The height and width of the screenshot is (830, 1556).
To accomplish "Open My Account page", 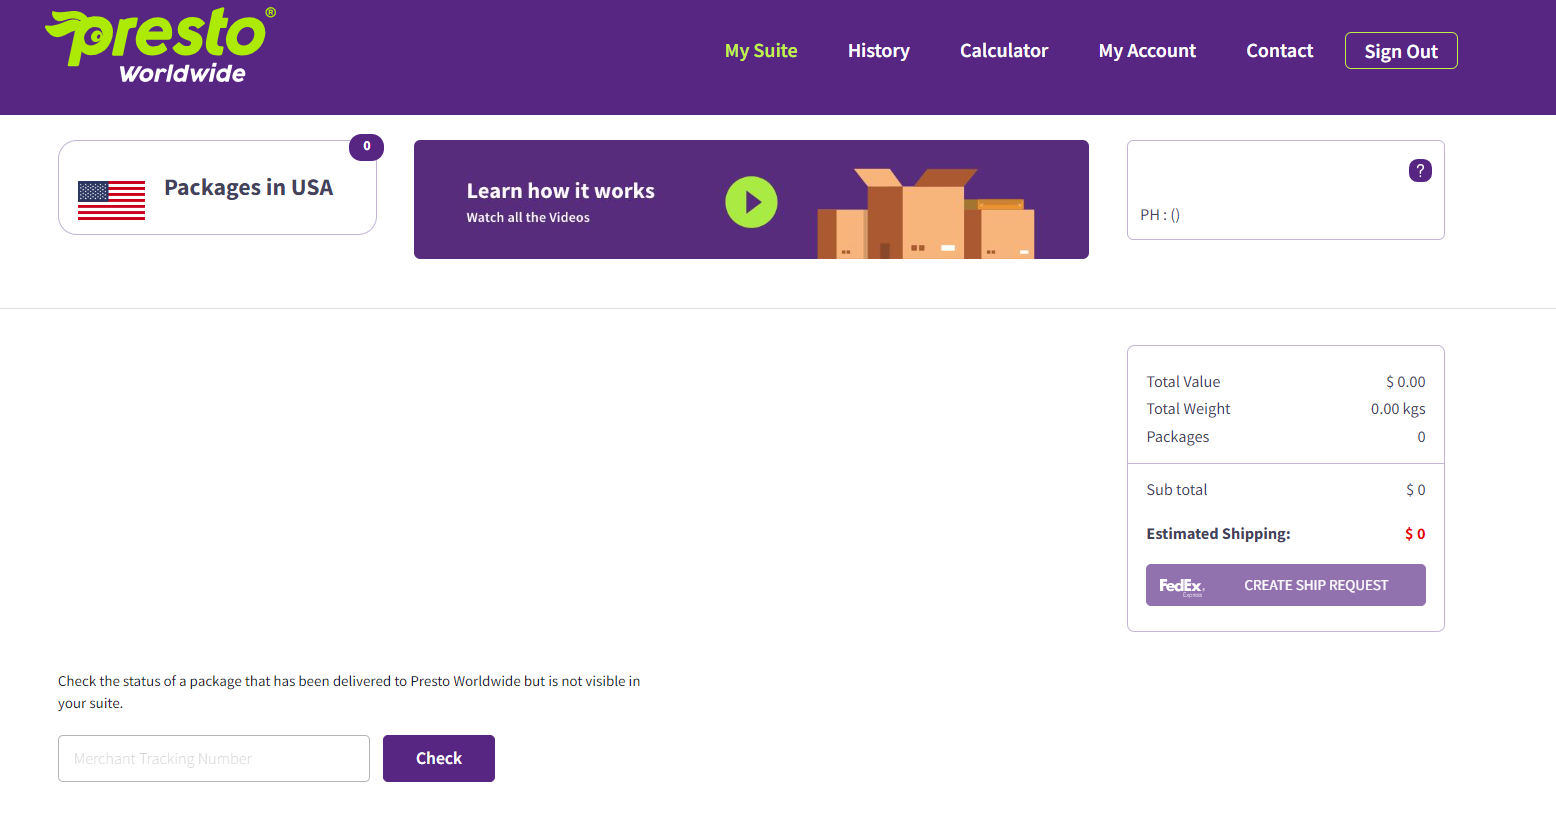I will tap(1147, 51).
